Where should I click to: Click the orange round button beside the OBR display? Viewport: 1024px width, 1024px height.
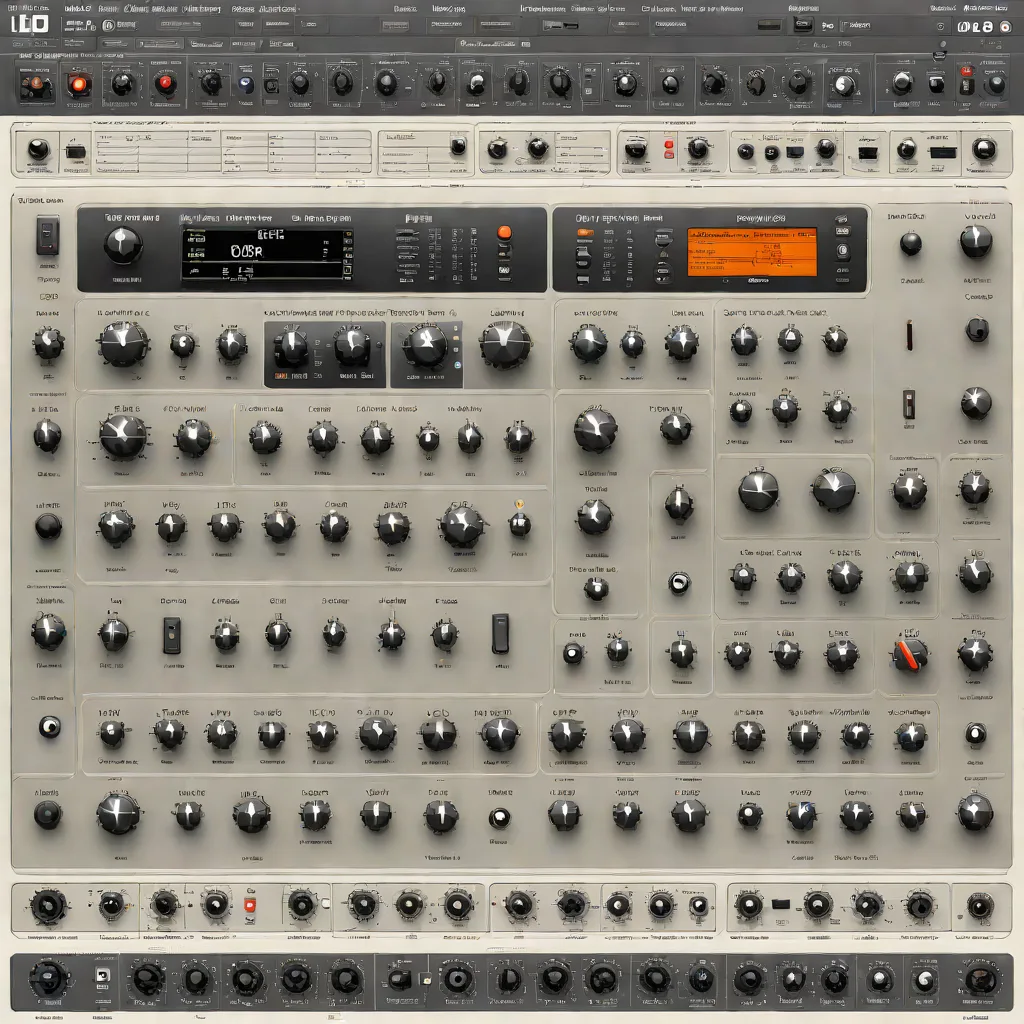coord(504,232)
